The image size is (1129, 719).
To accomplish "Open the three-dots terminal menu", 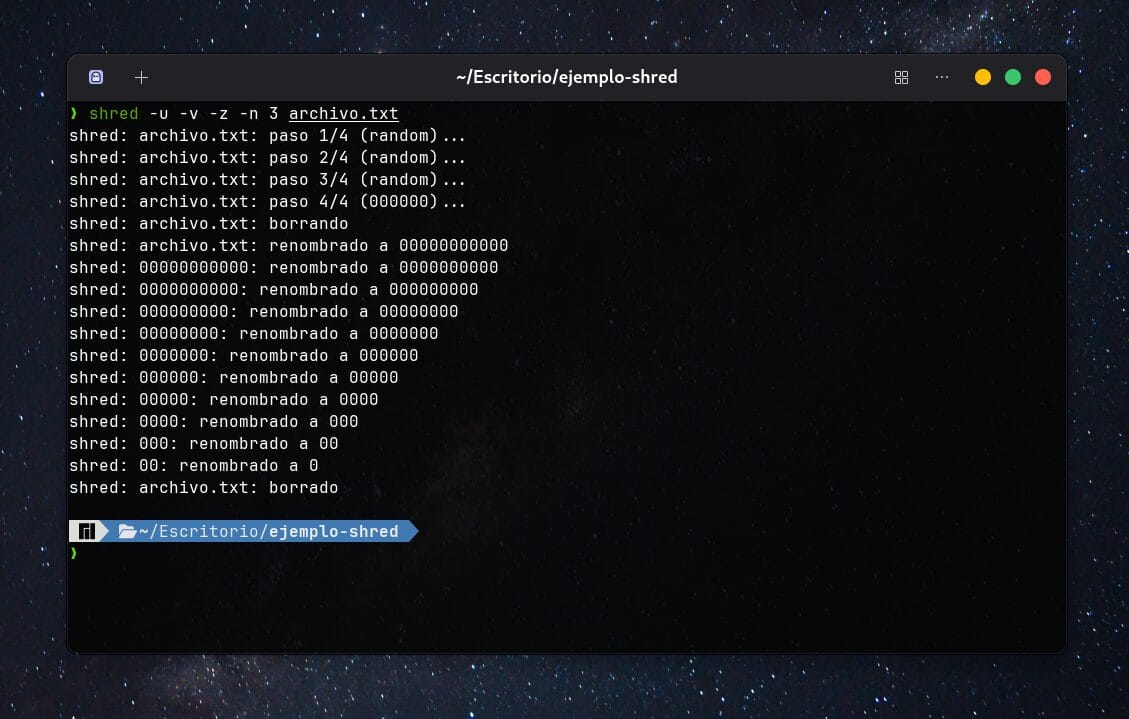I will (942, 77).
